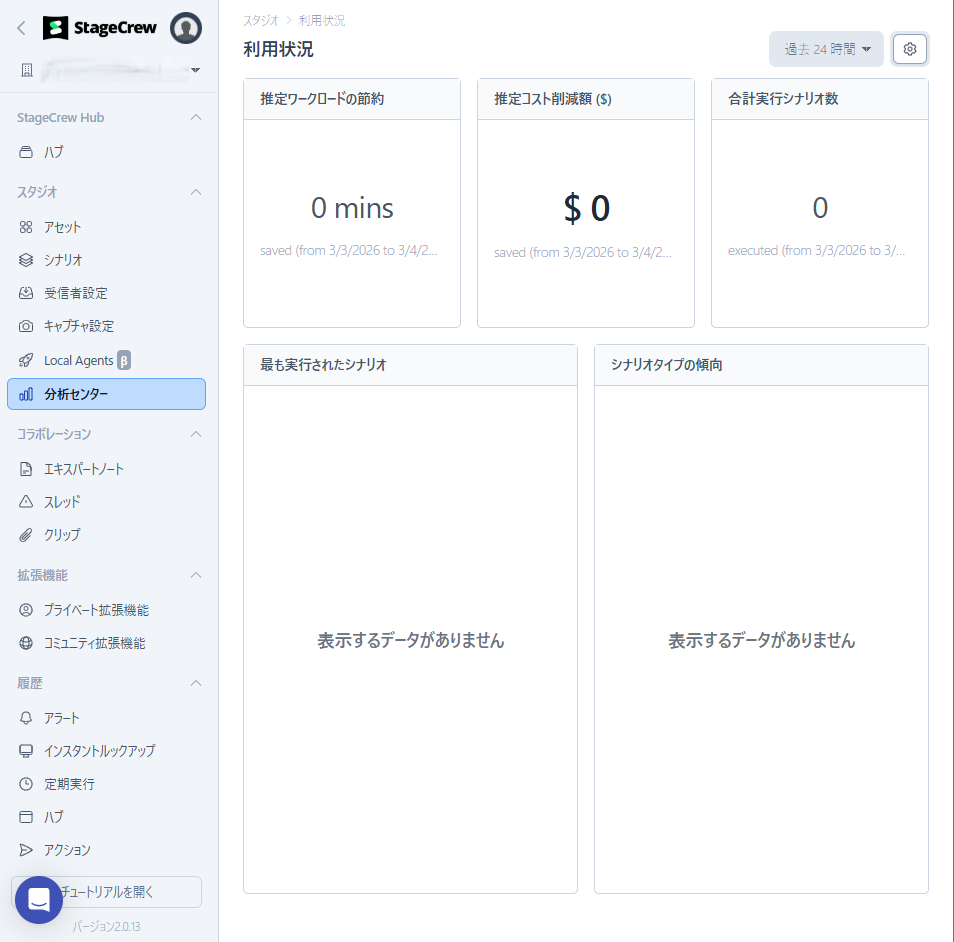Screen dimensions: 954x942
Task: Collapse the スタジオ section
Action: (196, 191)
